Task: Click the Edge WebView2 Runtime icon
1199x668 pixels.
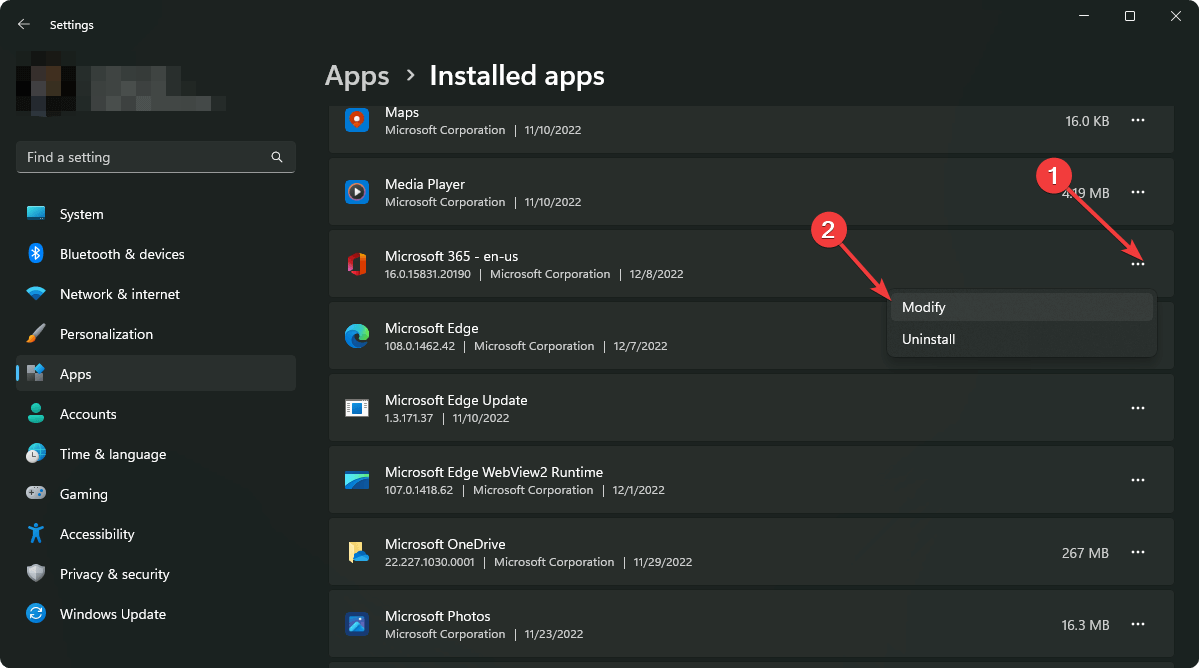Action: 357,480
